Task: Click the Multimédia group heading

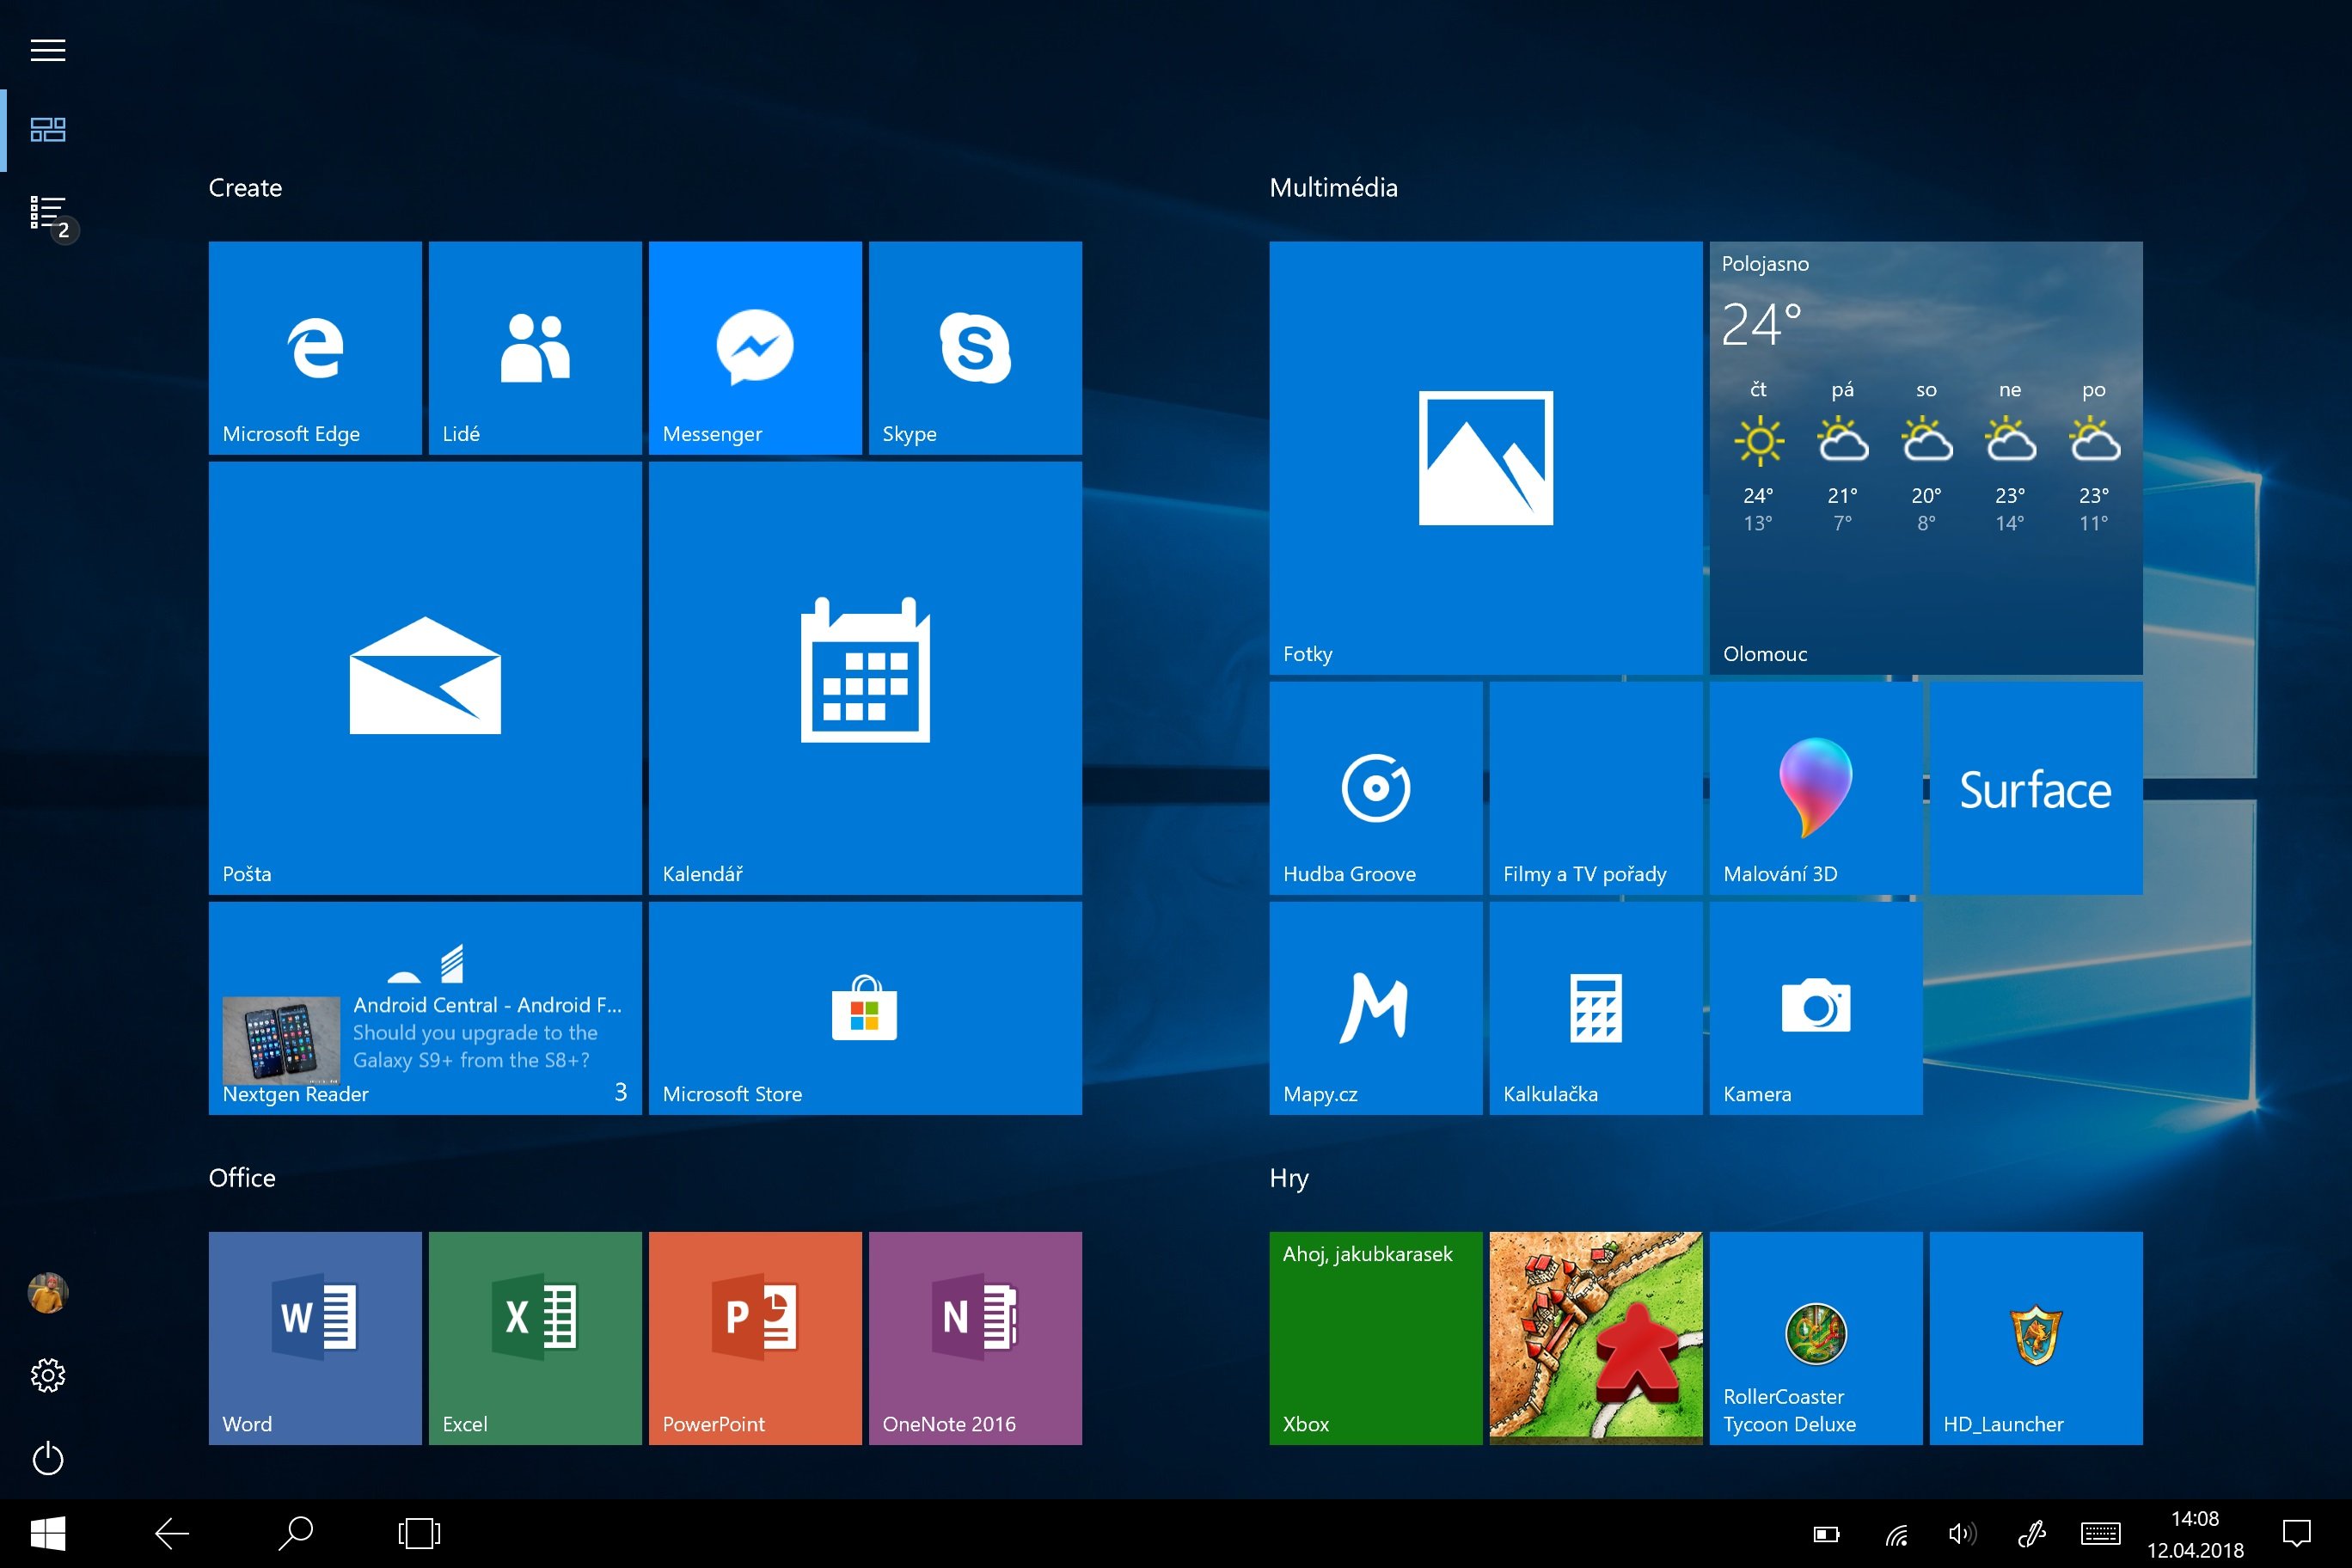Action: click(x=1333, y=188)
